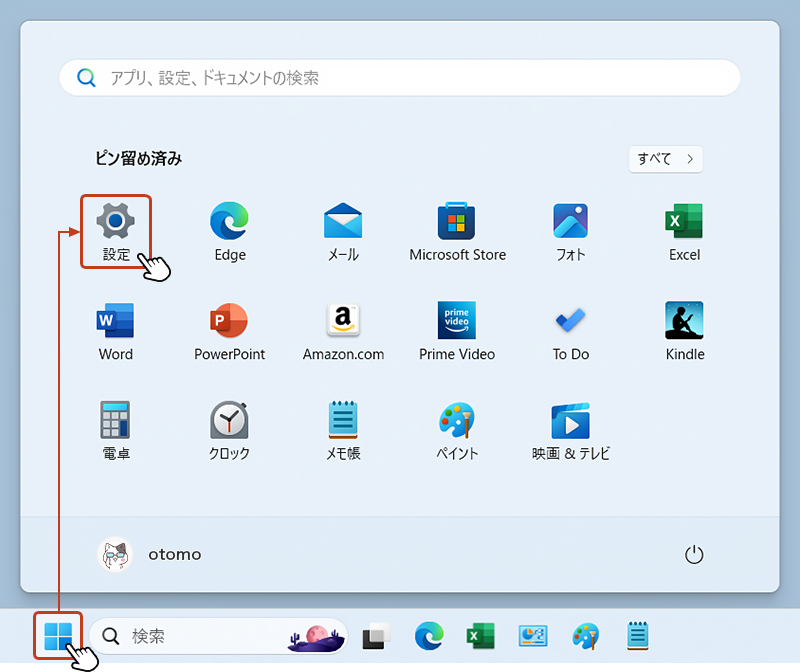This screenshot has width=800, height=672.
Task: Open the 設定 (Settings) app
Action: pyautogui.click(x=116, y=232)
